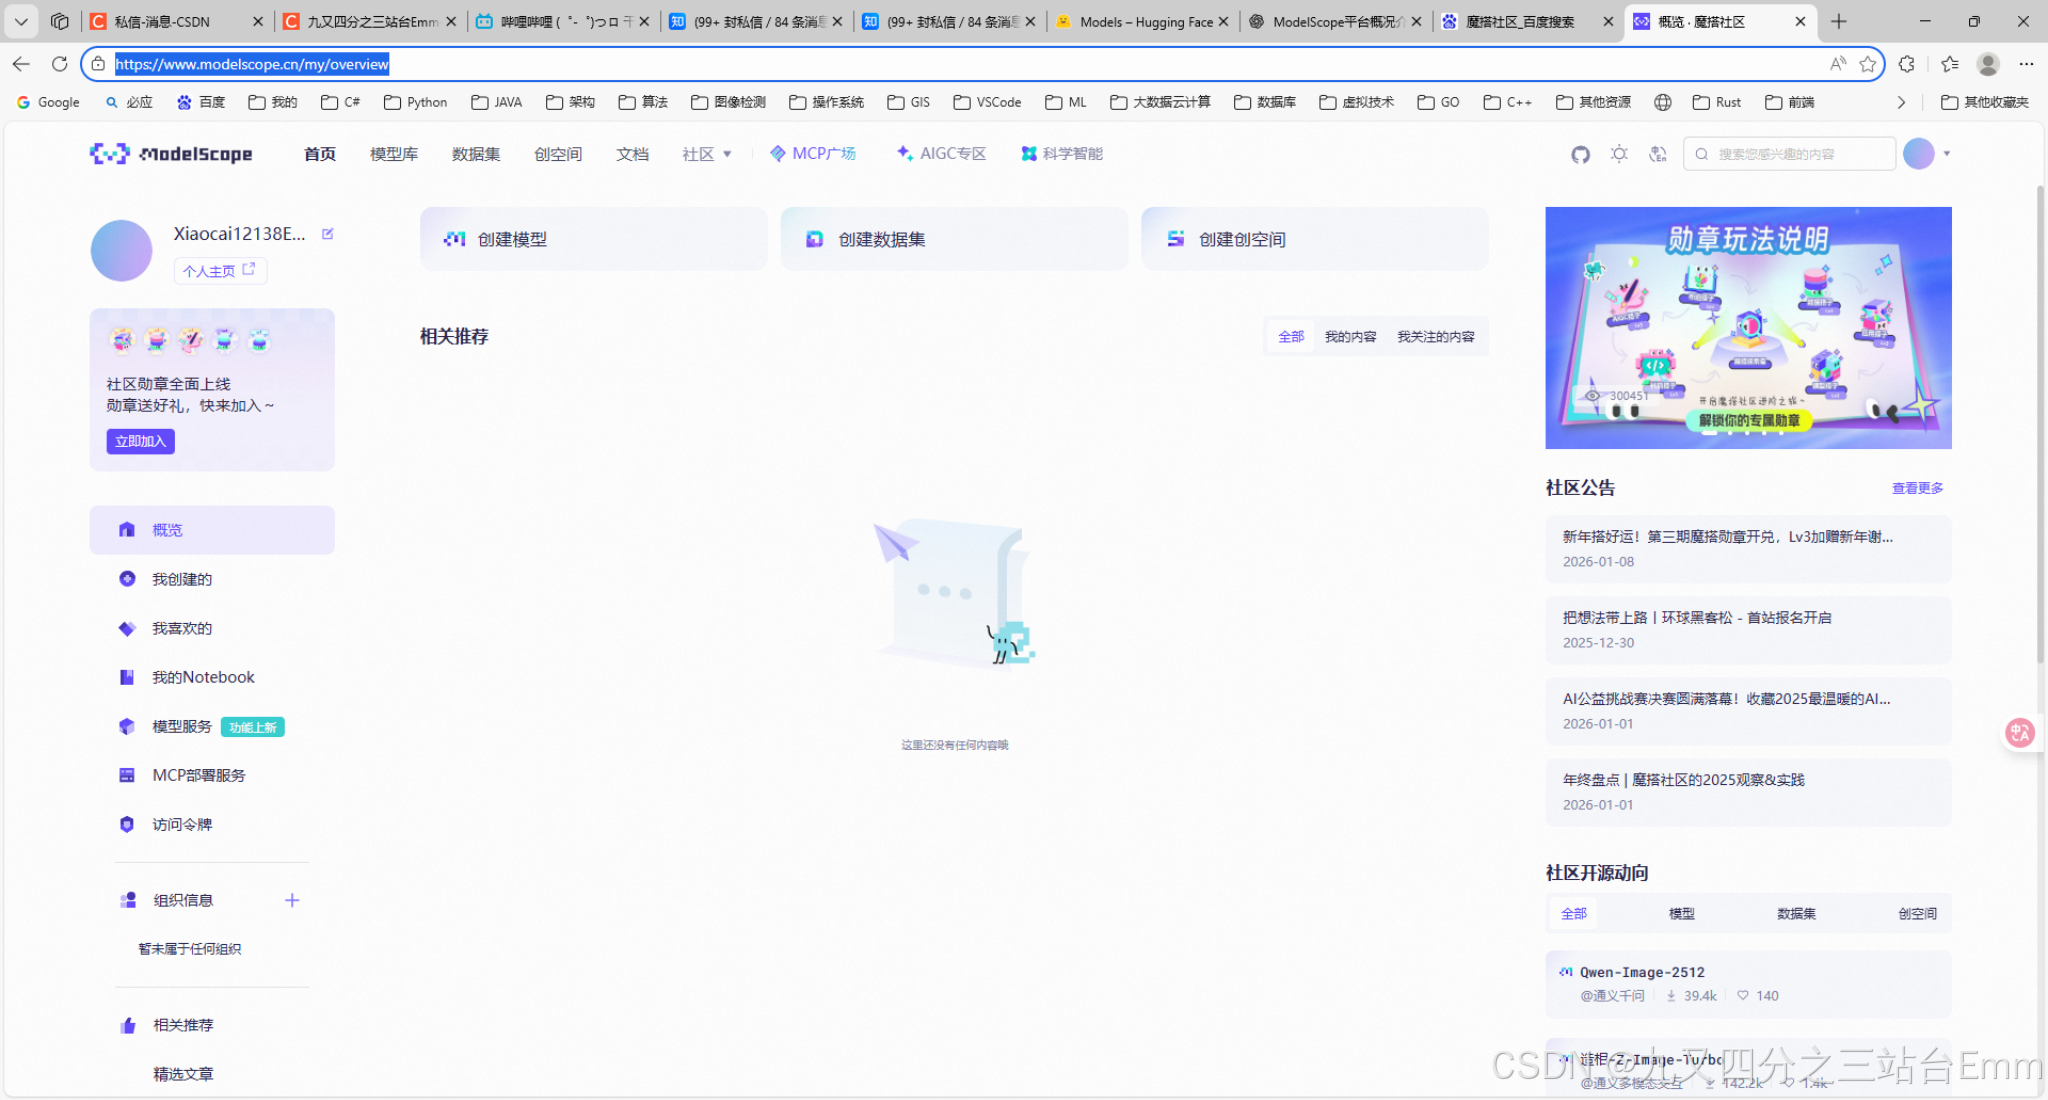Open the 访问令牌 sidebar item
This screenshot has width=2048, height=1100.
(x=182, y=824)
